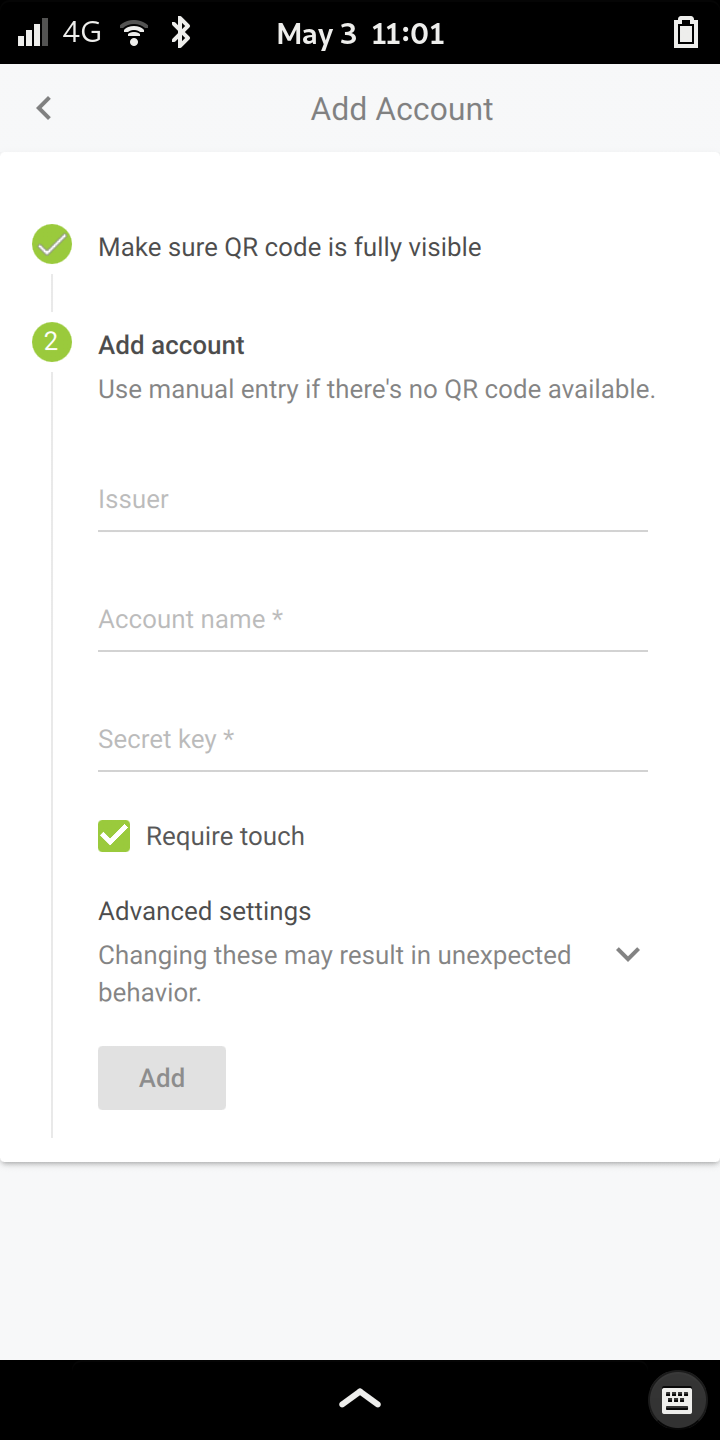Focus the Issuer text field
This screenshot has width=720, height=1440.
pyautogui.click(x=372, y=501)
